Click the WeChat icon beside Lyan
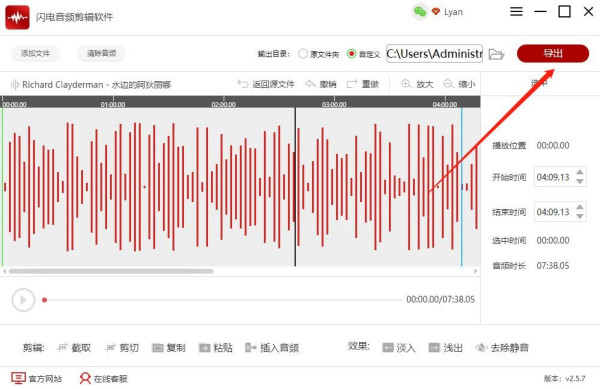 pyautogui.click(x=420, y=12)
